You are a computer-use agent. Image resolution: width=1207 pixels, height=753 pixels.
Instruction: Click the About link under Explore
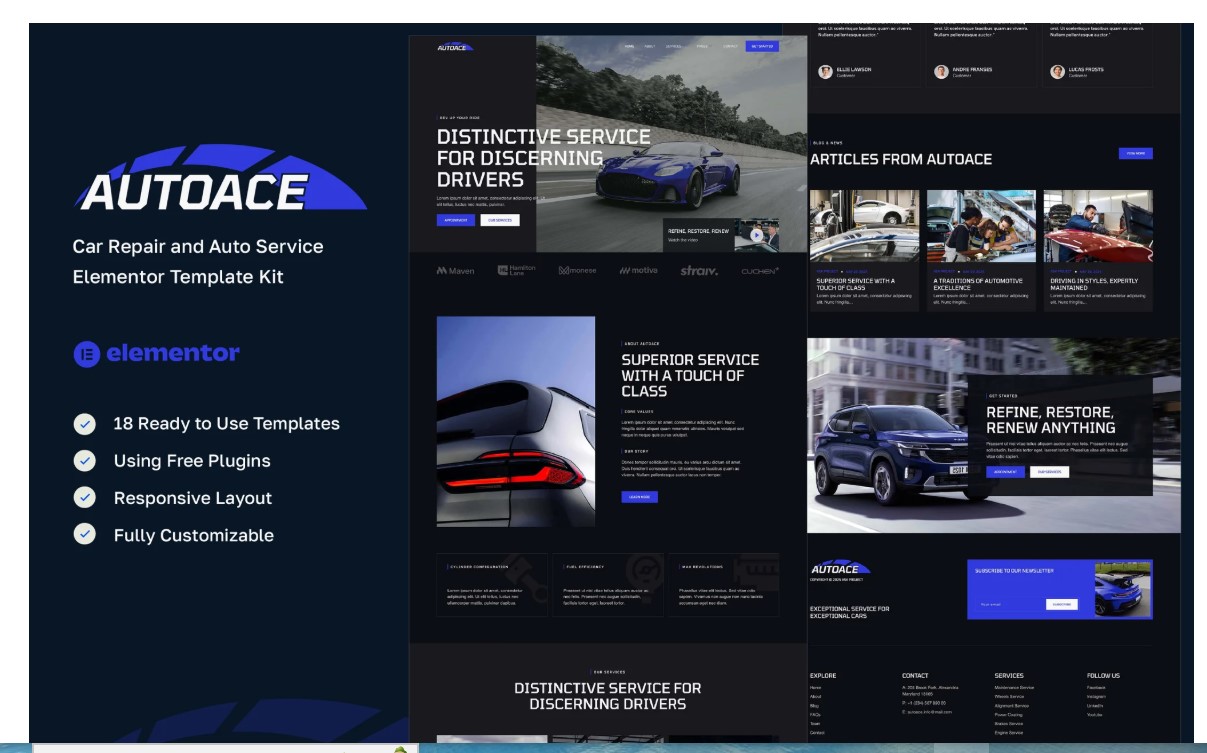point(816,697)
